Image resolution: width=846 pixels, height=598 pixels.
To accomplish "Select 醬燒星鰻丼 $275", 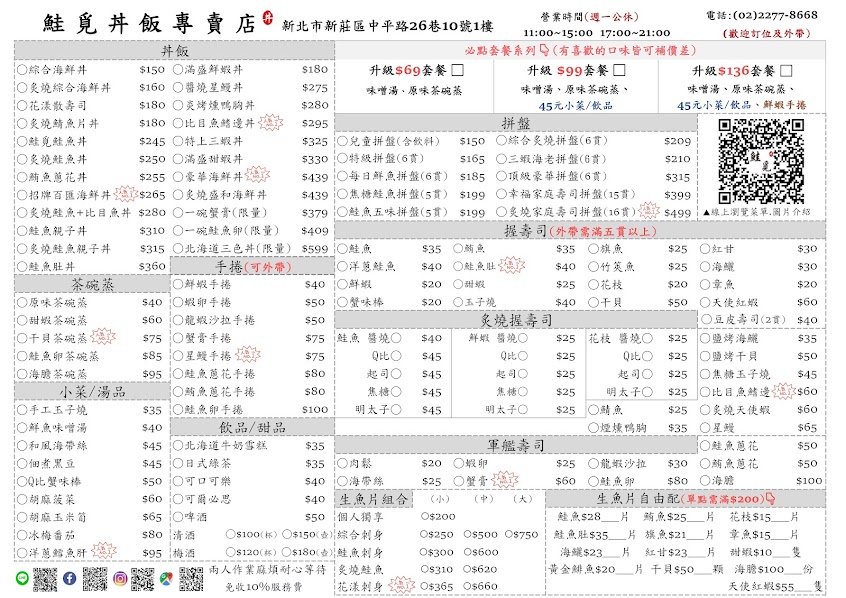I will coord(178,87).
